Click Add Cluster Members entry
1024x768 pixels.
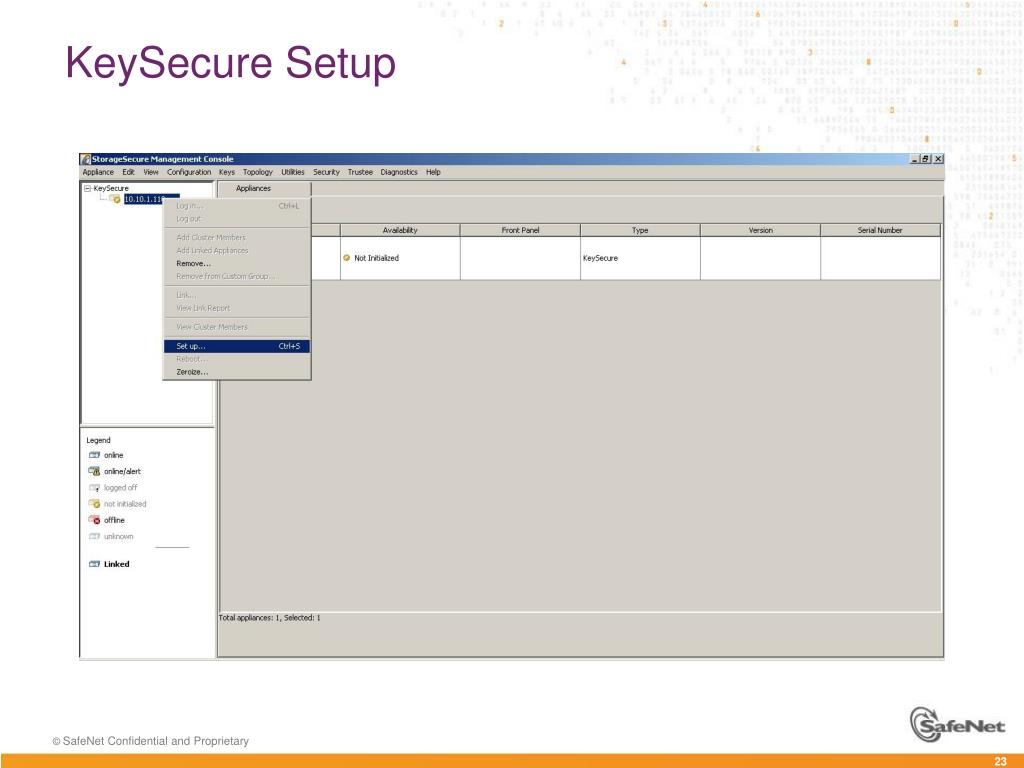coord(236,238)
